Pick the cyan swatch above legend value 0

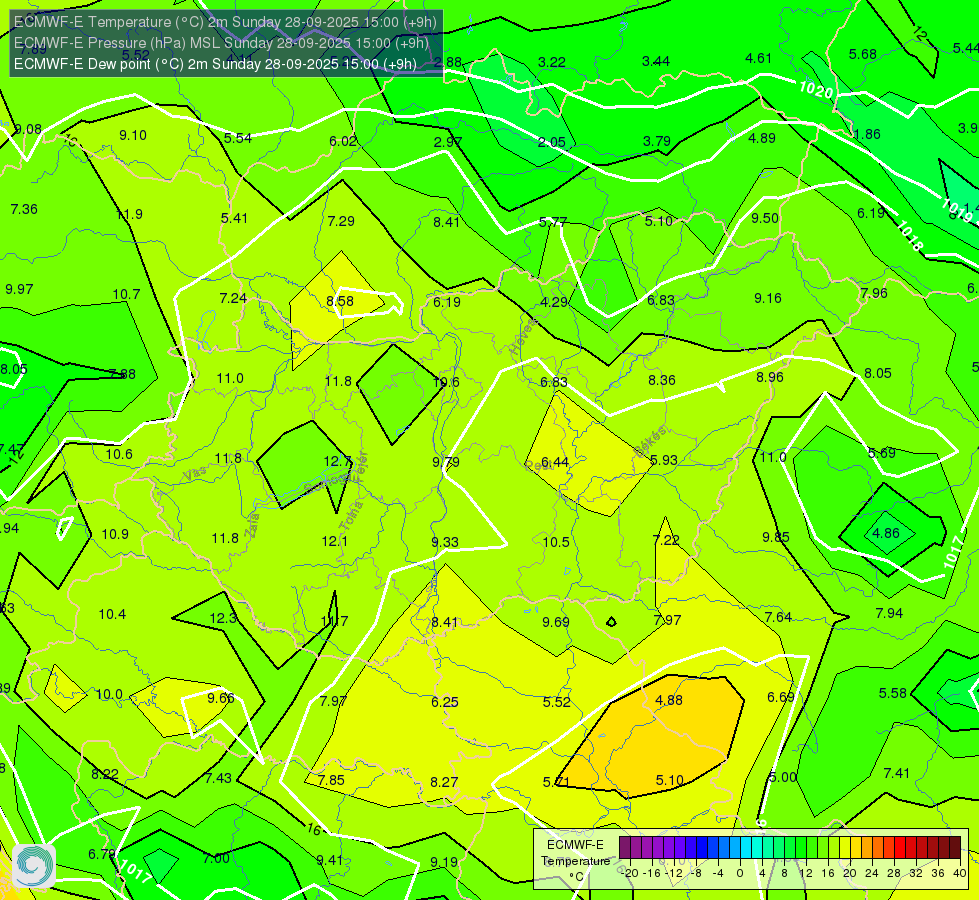coord(745,848)
